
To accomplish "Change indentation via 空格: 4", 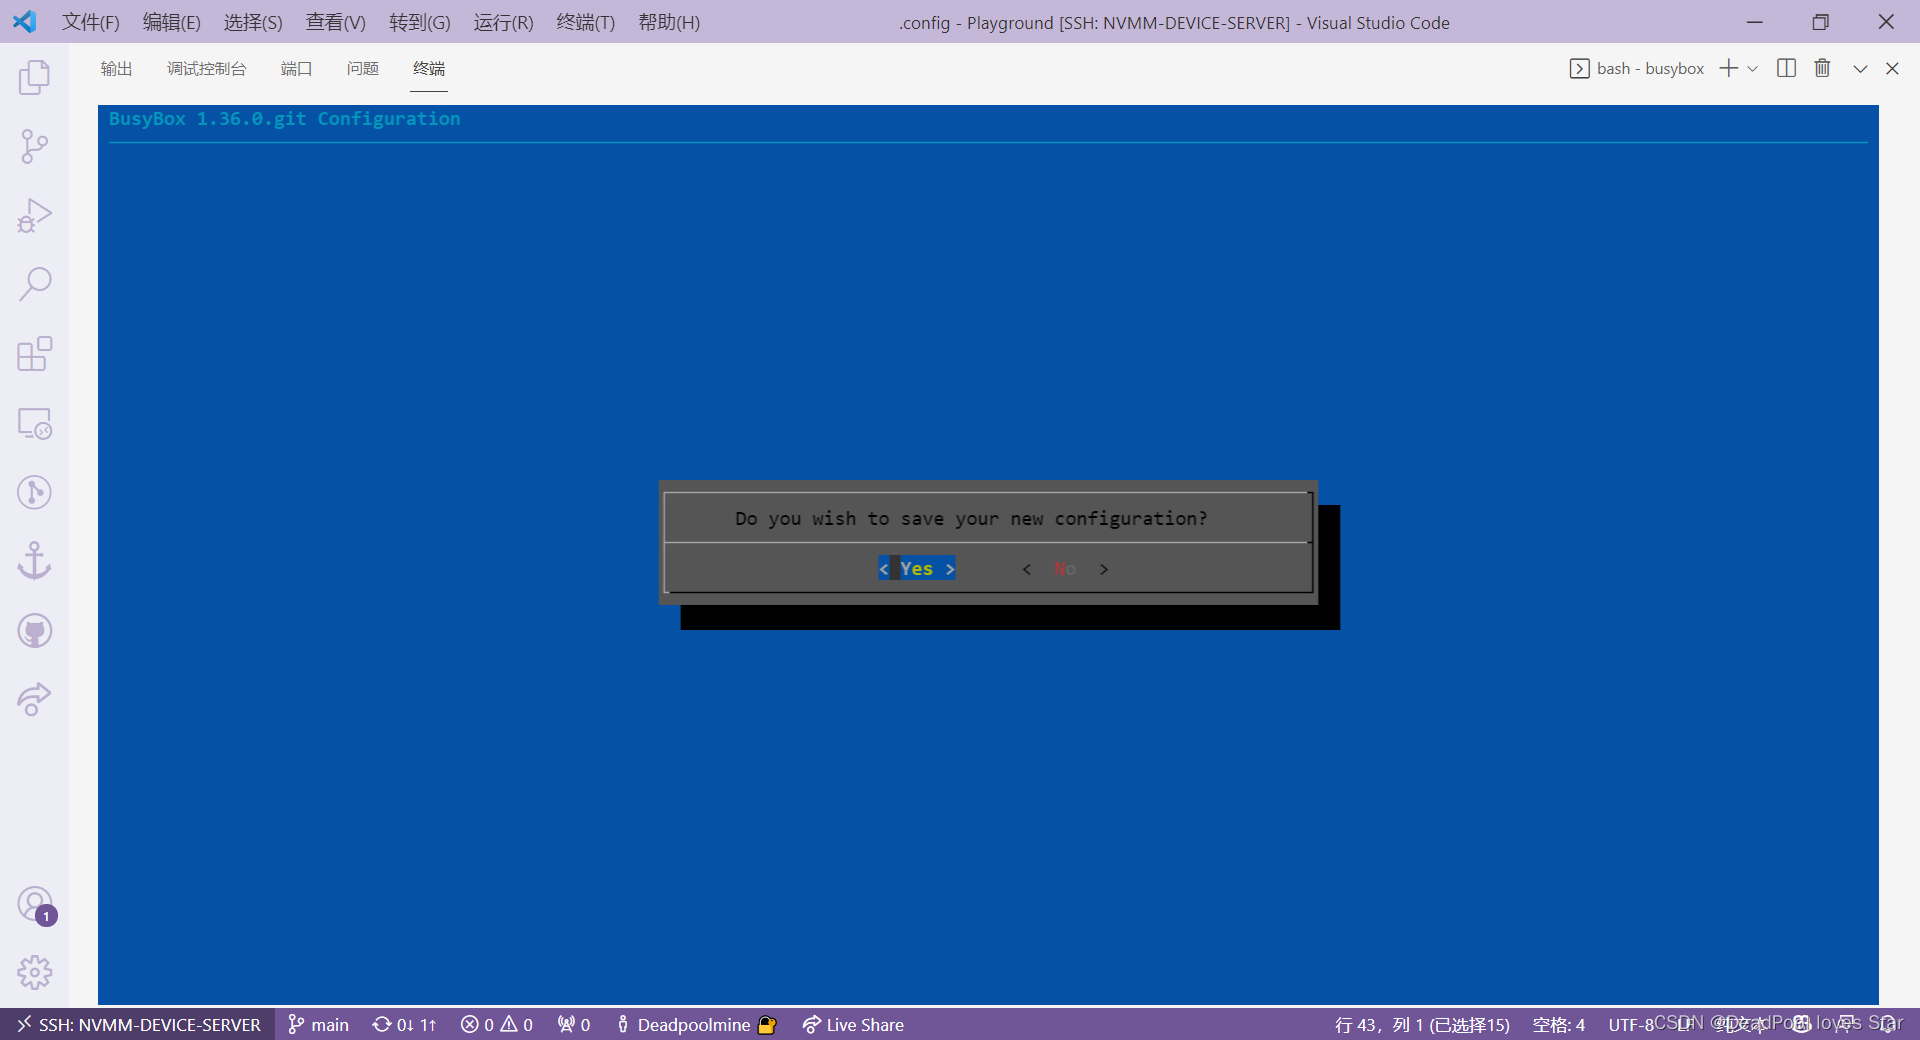I will [1559, 1025].
